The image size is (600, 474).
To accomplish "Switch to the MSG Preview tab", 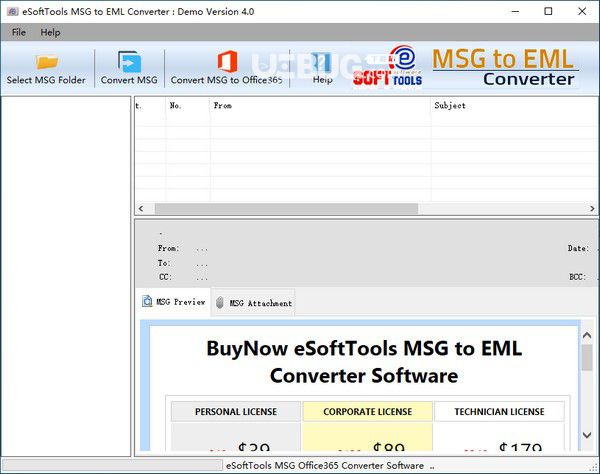I will [174, 302].
